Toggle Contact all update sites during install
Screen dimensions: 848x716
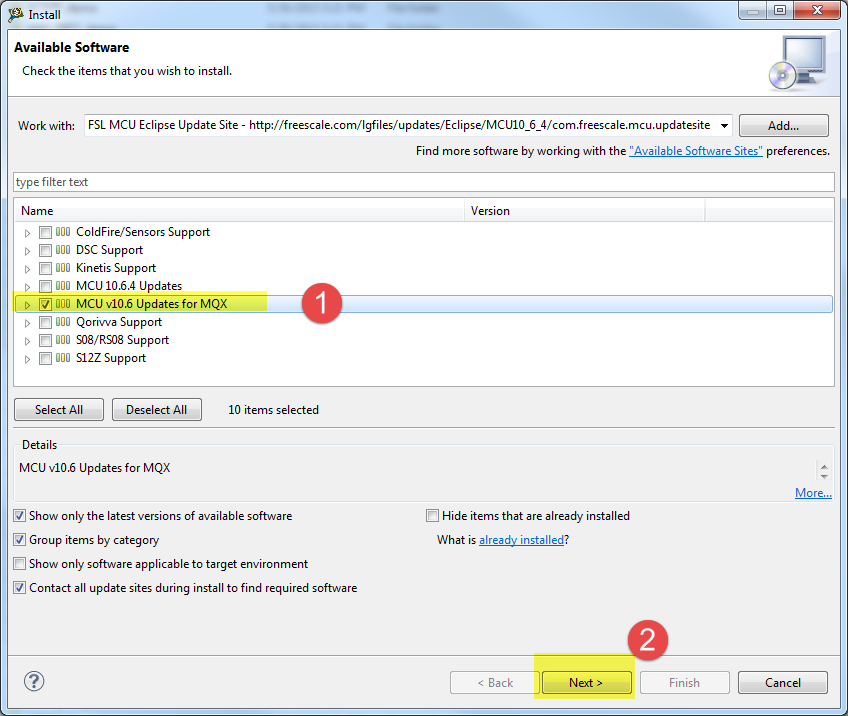click(x=19, y=588)
